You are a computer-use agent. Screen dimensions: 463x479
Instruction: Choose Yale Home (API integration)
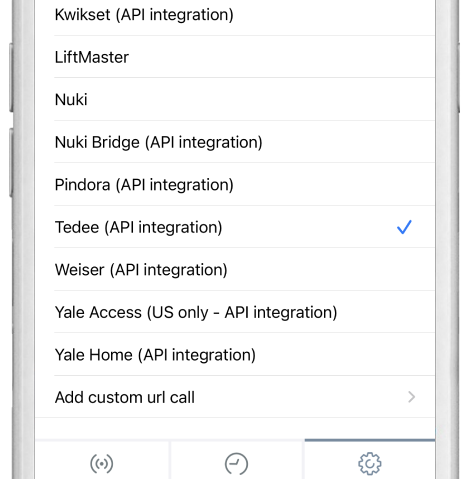[x=235, y=354]
